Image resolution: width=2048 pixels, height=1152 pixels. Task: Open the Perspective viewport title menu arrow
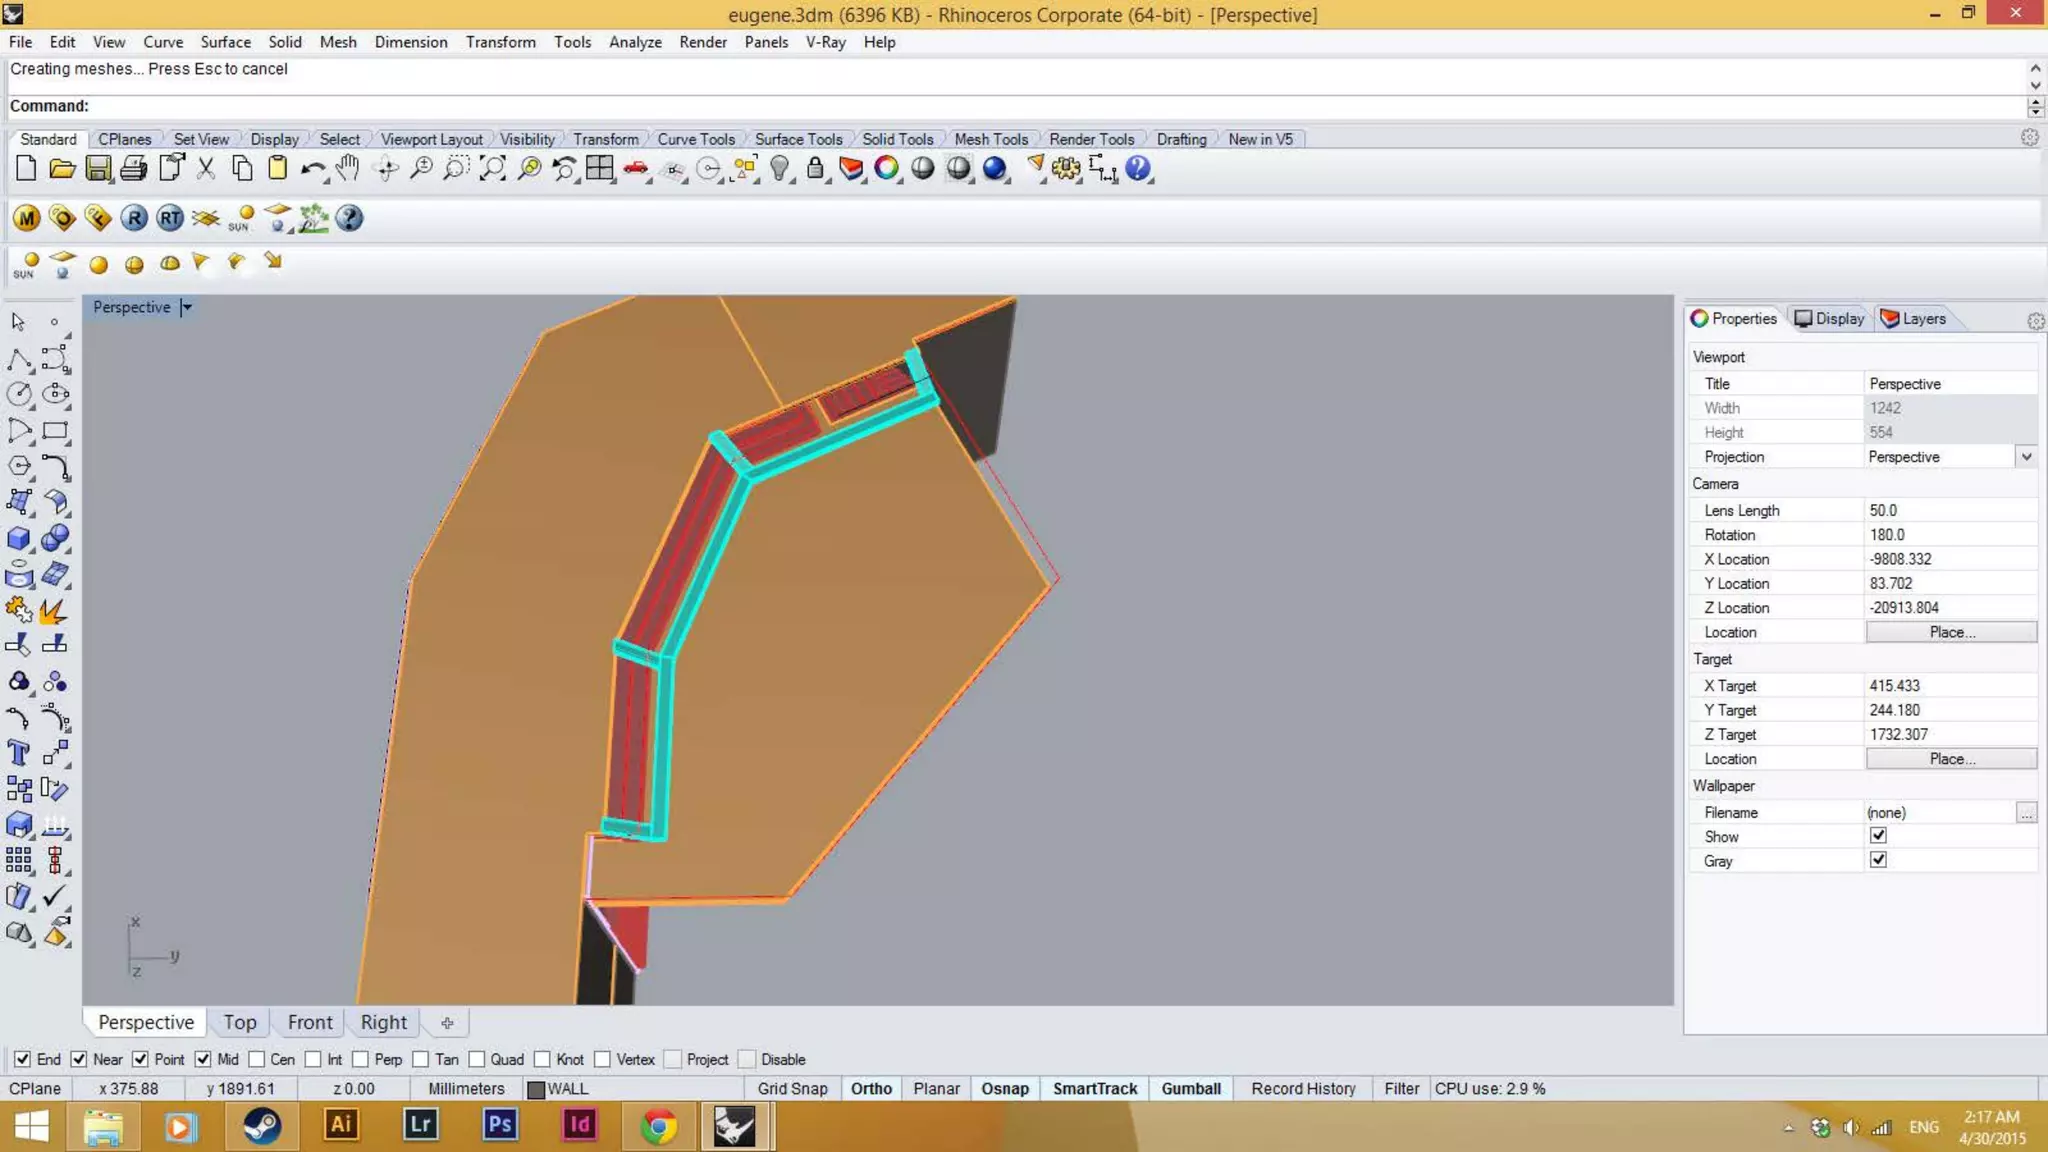[187, 307]
